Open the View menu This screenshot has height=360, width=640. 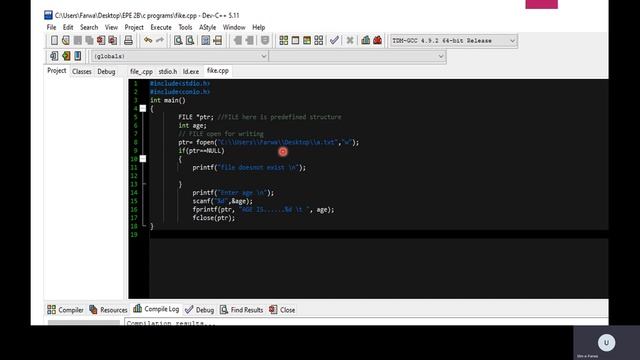pos(111,27)
